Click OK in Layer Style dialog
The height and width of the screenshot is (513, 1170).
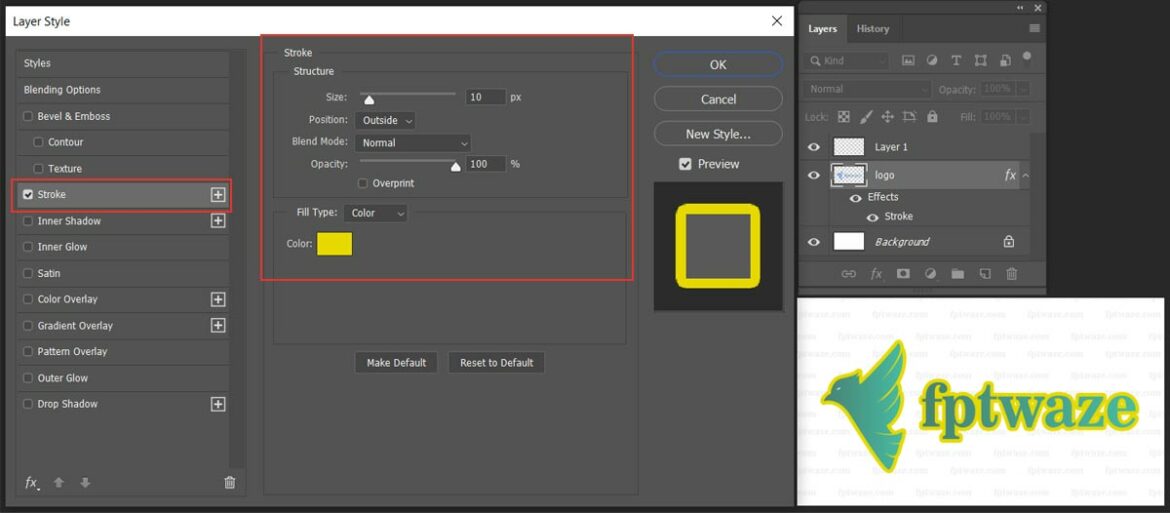click(718, 65)
